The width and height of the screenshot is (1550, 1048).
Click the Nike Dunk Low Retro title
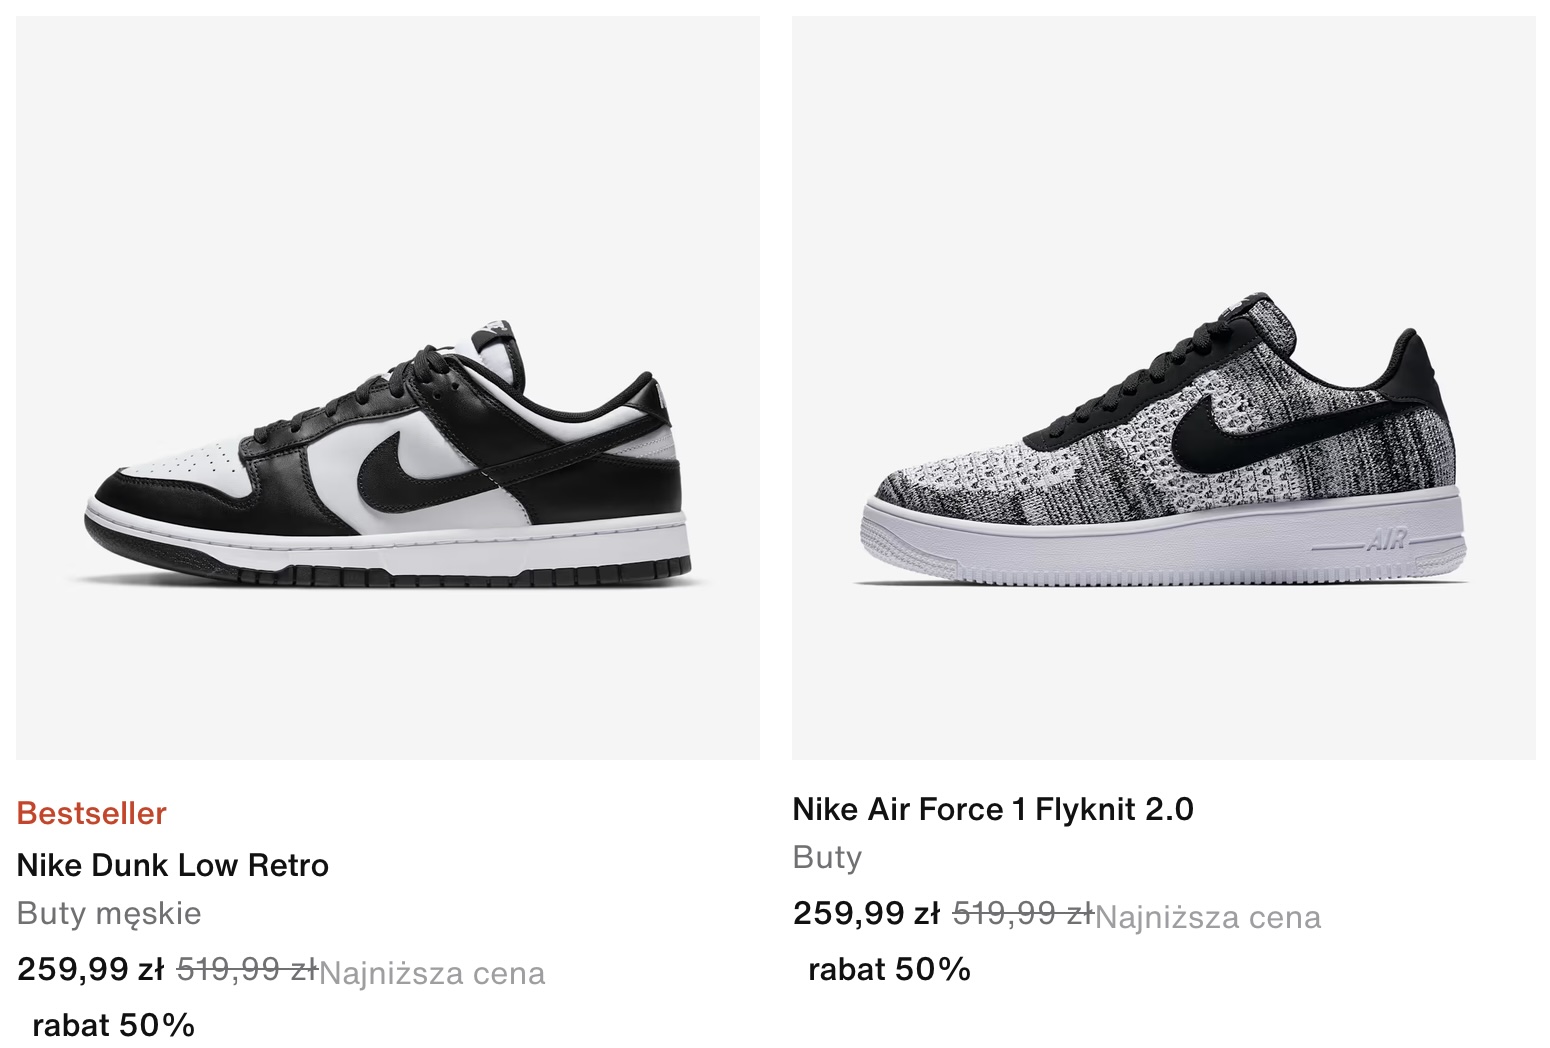[x=173, y=865]
